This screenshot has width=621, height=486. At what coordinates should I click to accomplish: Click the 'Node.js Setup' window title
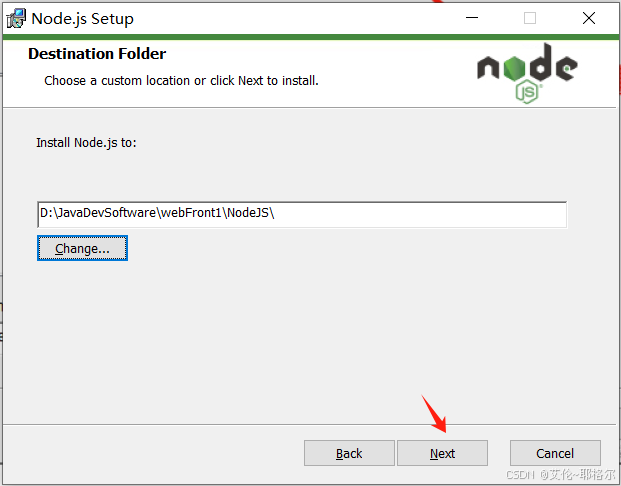click(x=82, y=19)
